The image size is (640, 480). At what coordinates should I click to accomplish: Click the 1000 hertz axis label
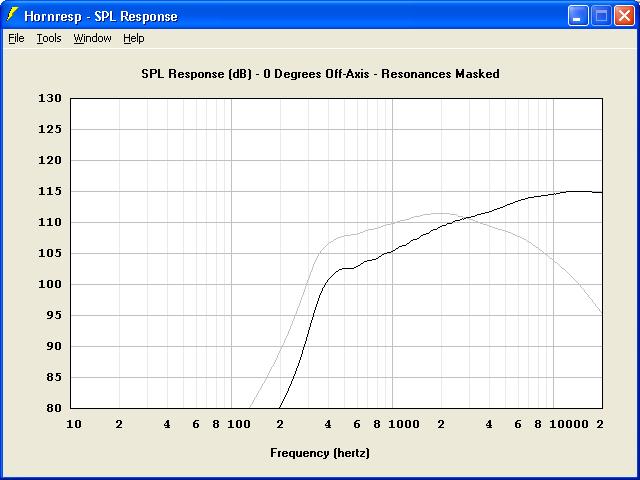[404, 424]
